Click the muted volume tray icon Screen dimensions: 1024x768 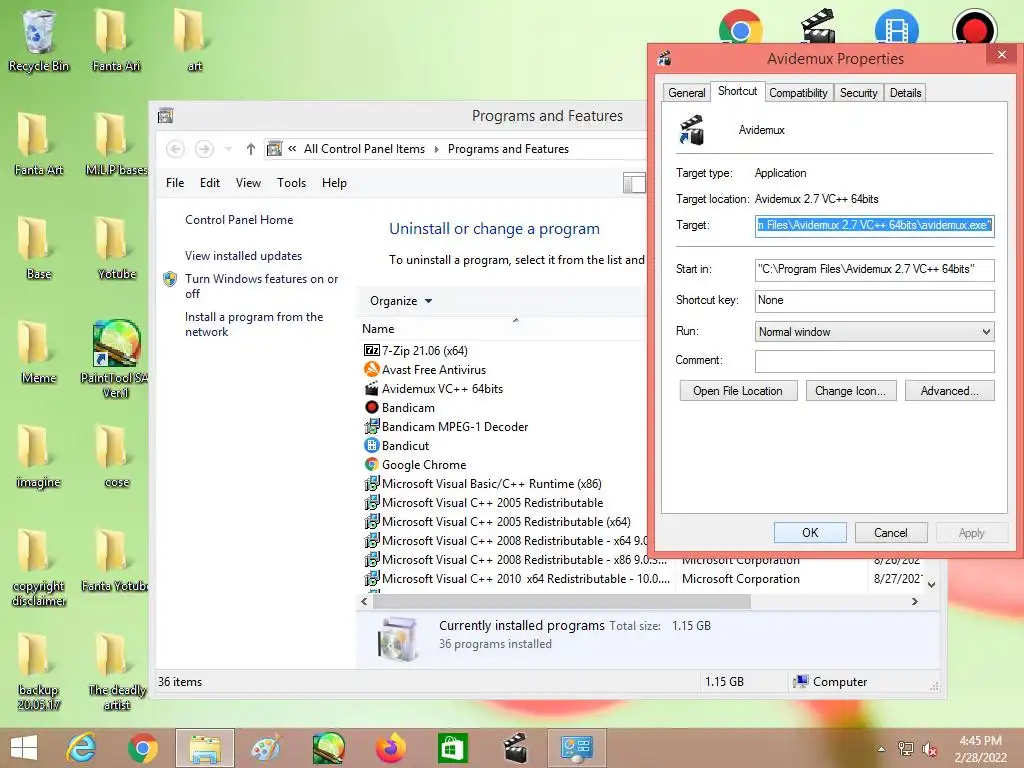click(930, 749)
